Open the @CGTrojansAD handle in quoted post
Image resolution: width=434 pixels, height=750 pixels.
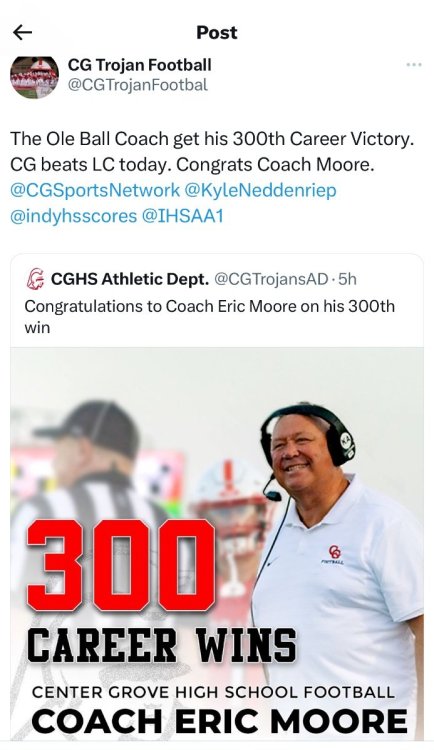pos(271,279)
